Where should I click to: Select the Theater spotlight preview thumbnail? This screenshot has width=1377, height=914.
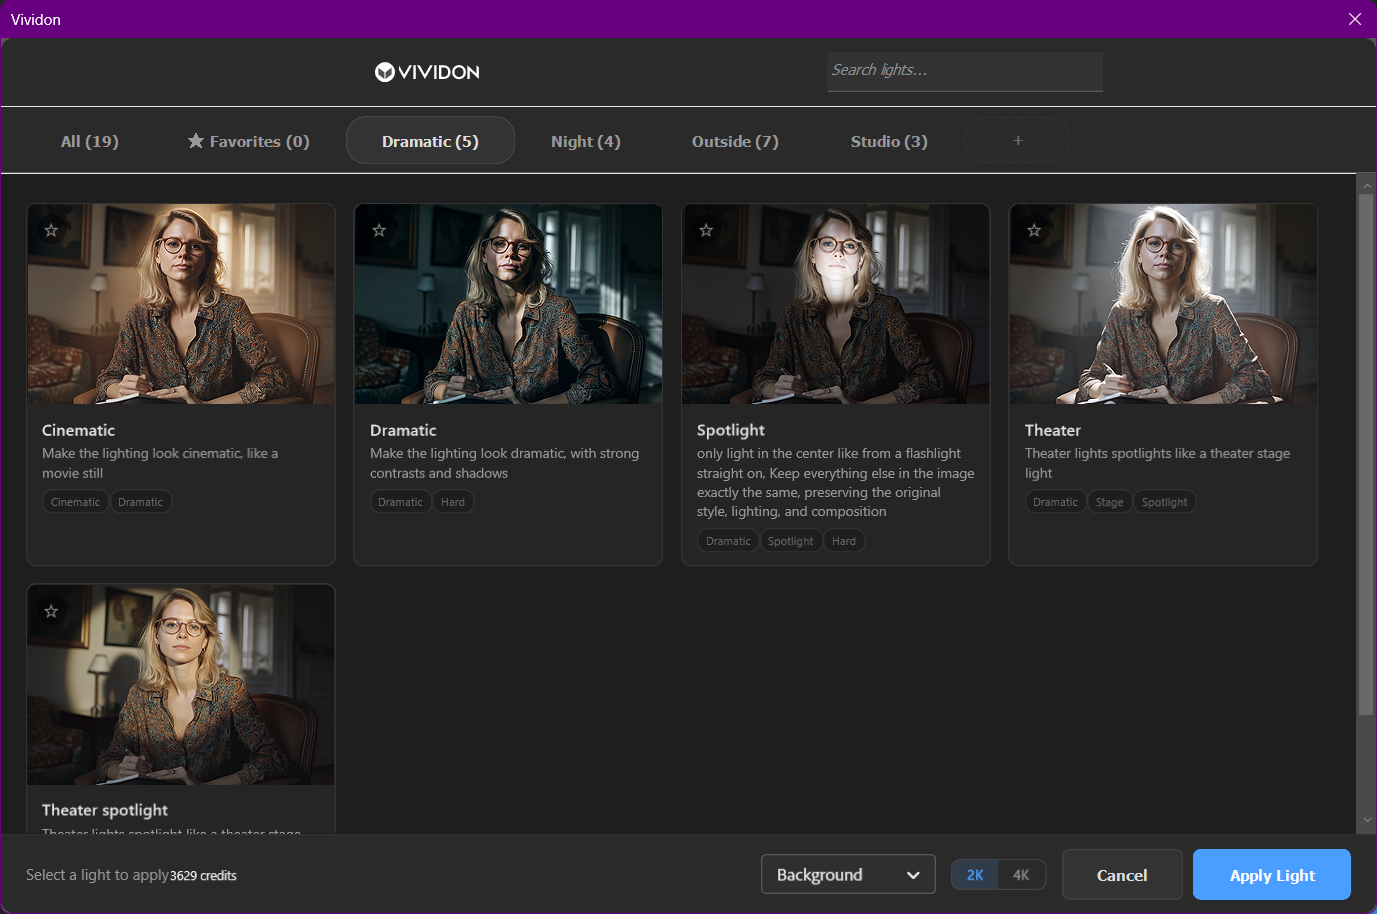pyautogui.click(x=181, y=684)
